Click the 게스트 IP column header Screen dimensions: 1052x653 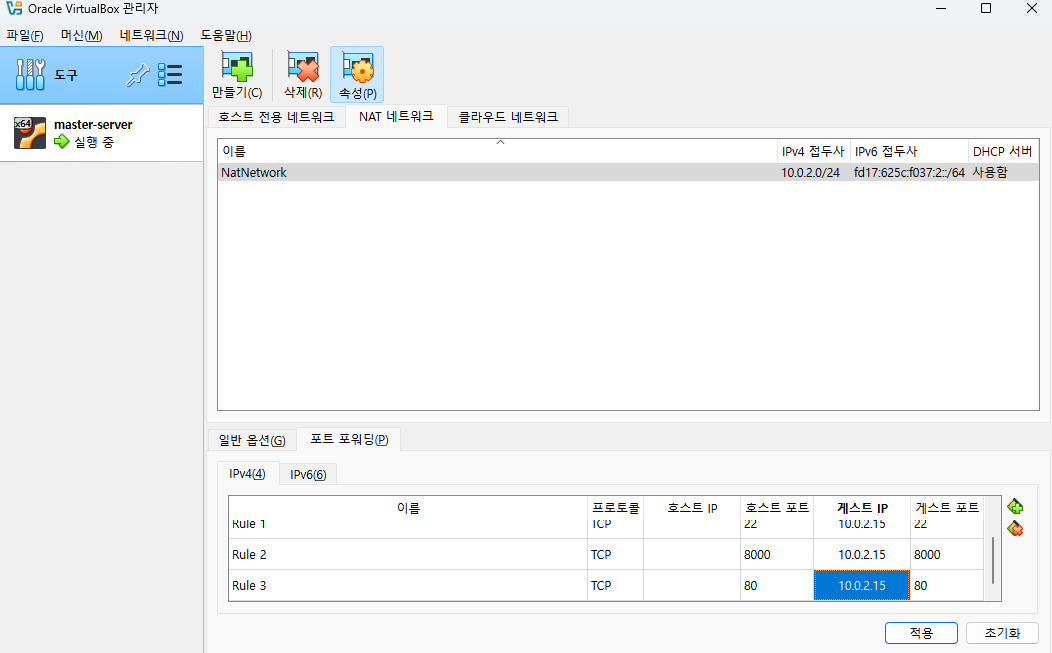click(x=861, y=508)
